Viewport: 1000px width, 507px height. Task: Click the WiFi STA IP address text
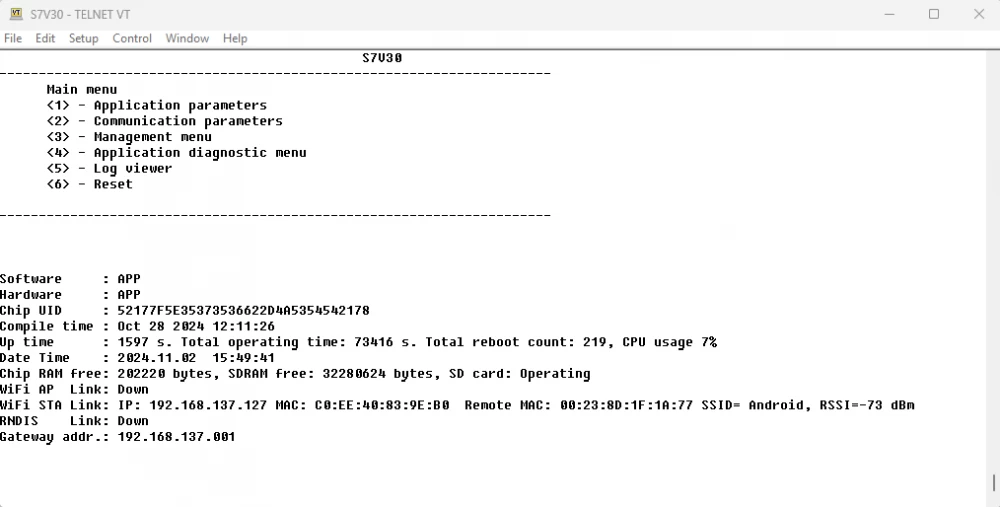209,405
